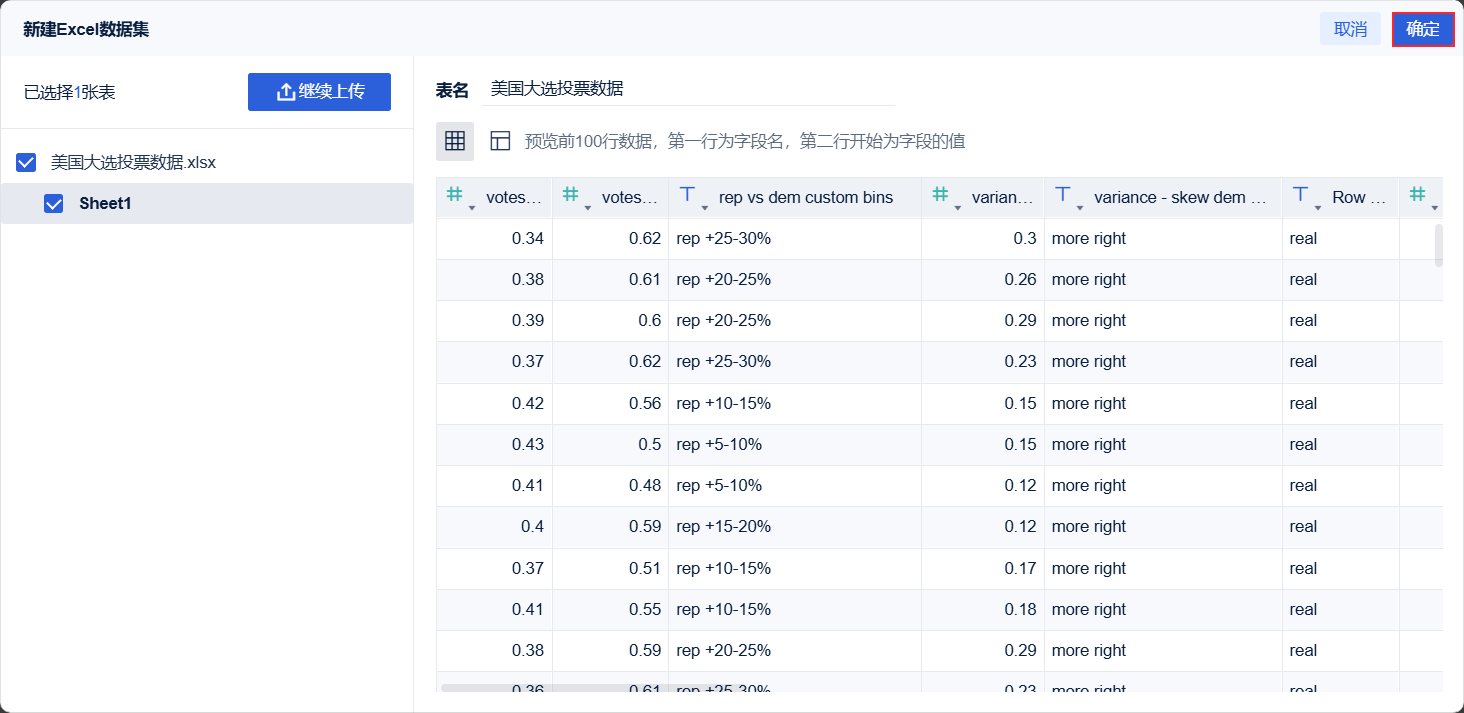Screen dimensions: 1464x713
Task: Click the cell with value 0.55
Action: tap(610, 610)
